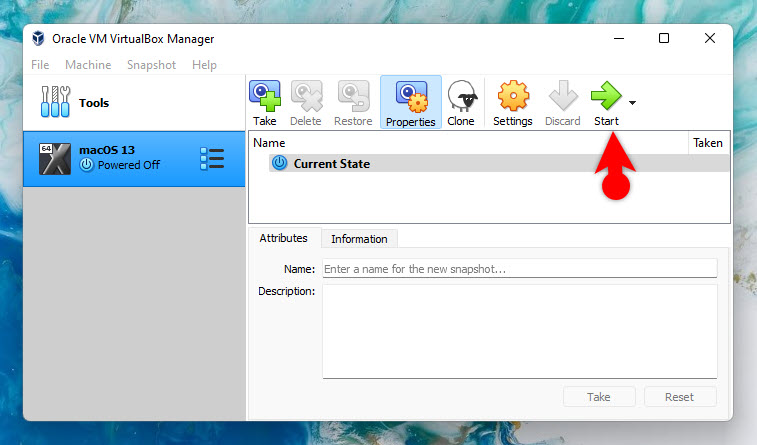
Task: Click the Take button below description
Action: click(x=599, y=397)
